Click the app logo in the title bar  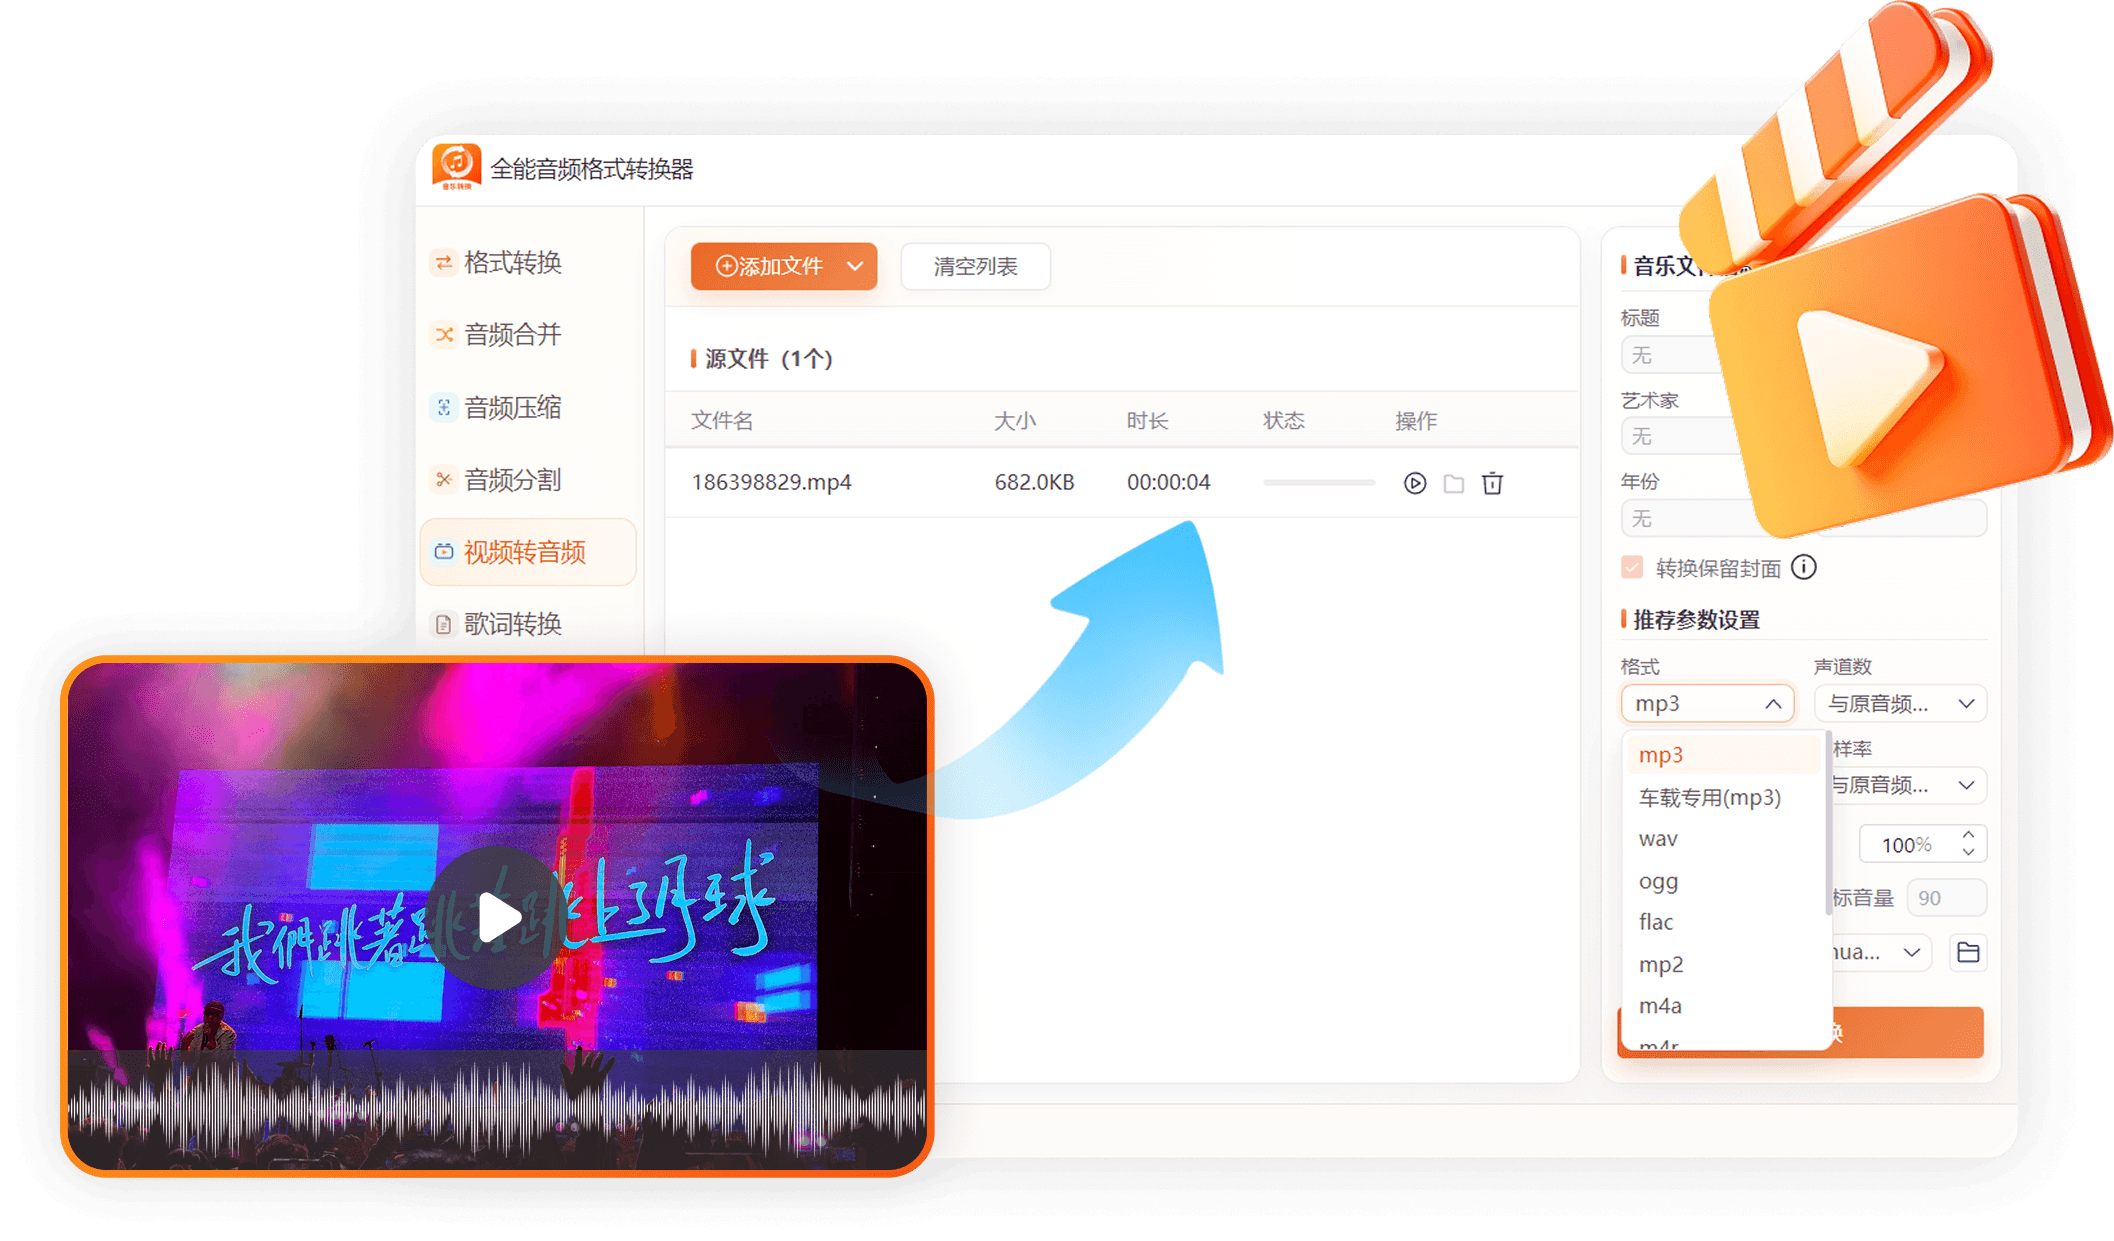pyautogui.click(x=456, y=166)
